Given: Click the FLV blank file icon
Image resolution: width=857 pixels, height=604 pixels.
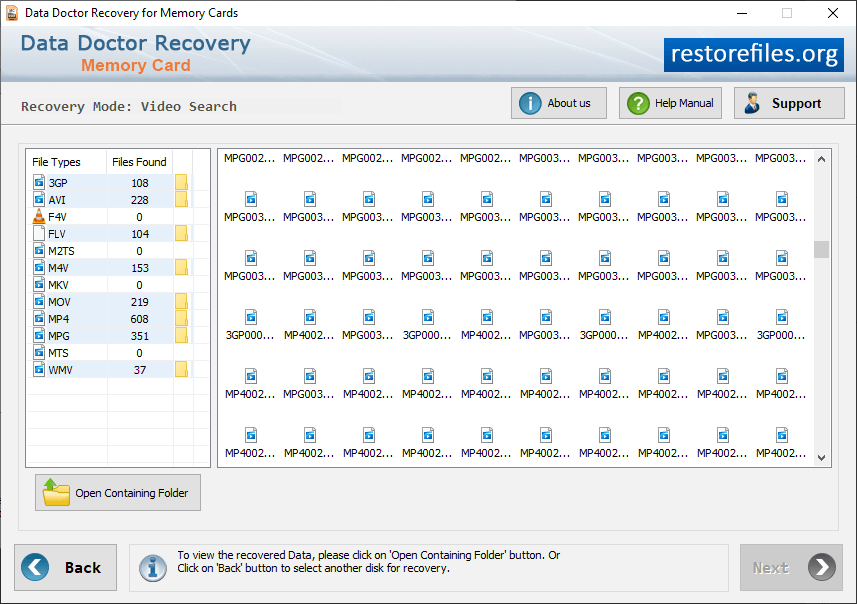Looking at the screenshot, I should click(x=39, y=233).
